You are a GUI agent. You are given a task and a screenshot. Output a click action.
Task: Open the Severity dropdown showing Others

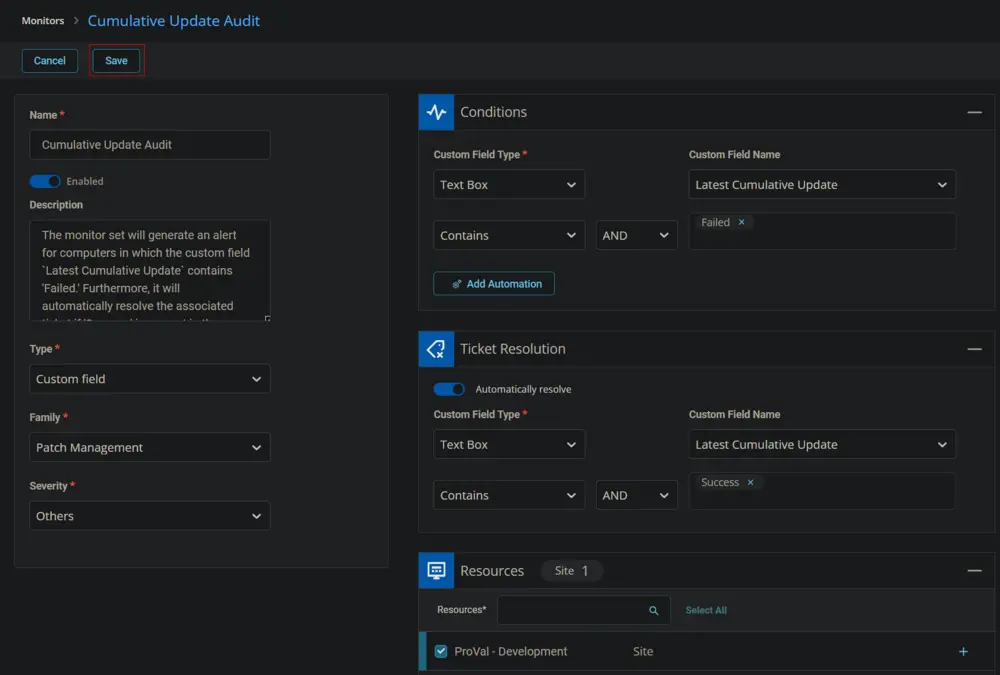[150, 516]
